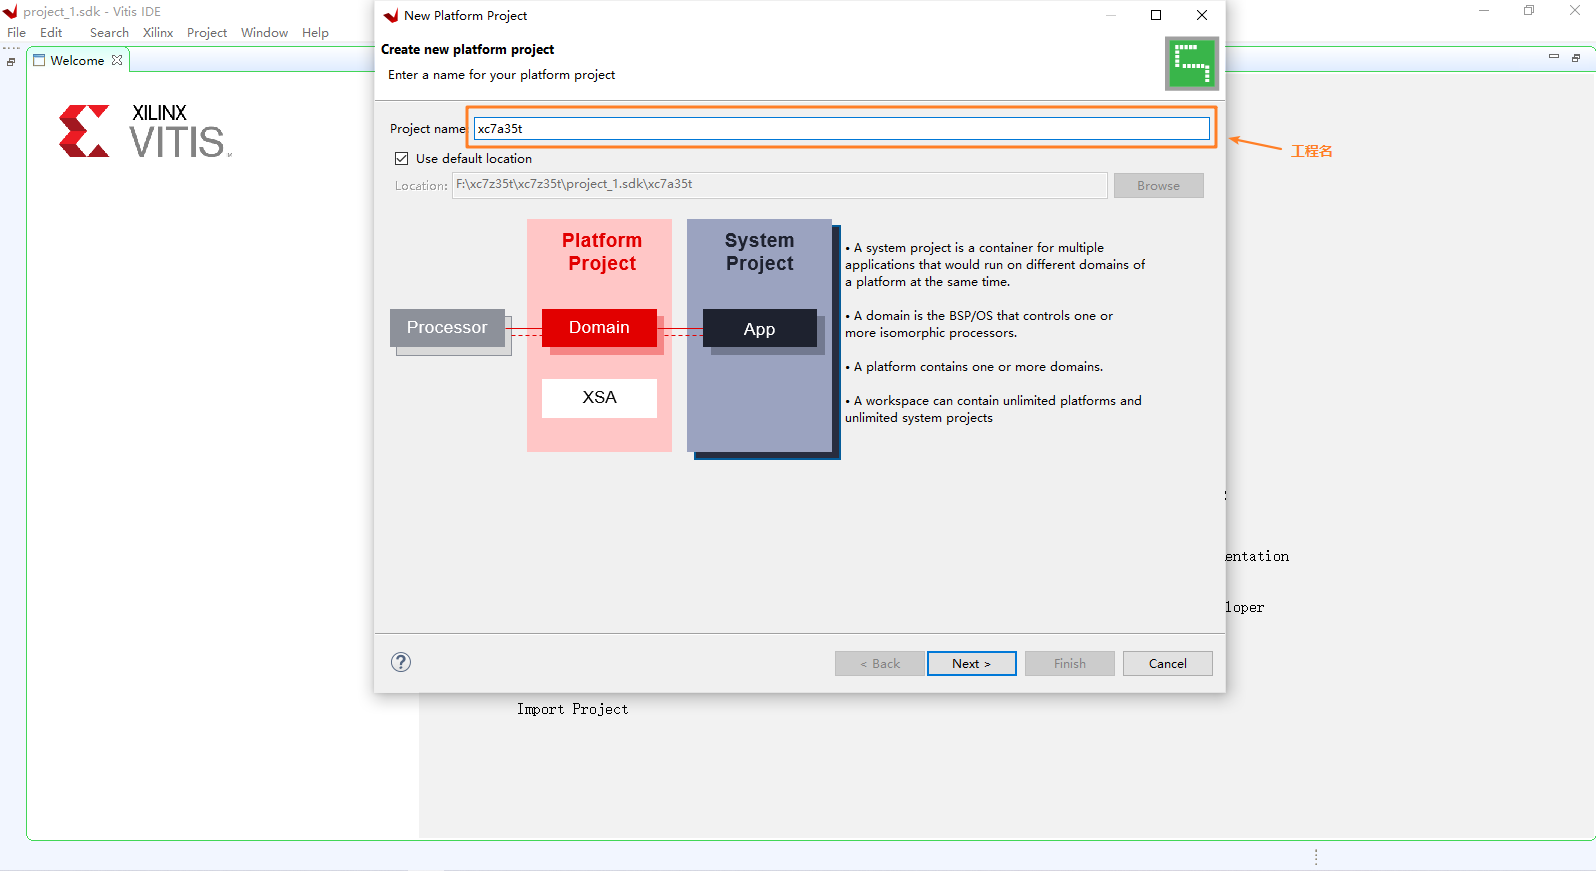Screen dimensions: 1596x871
Task: Open the File menu
Action: [x=17, y=33]
